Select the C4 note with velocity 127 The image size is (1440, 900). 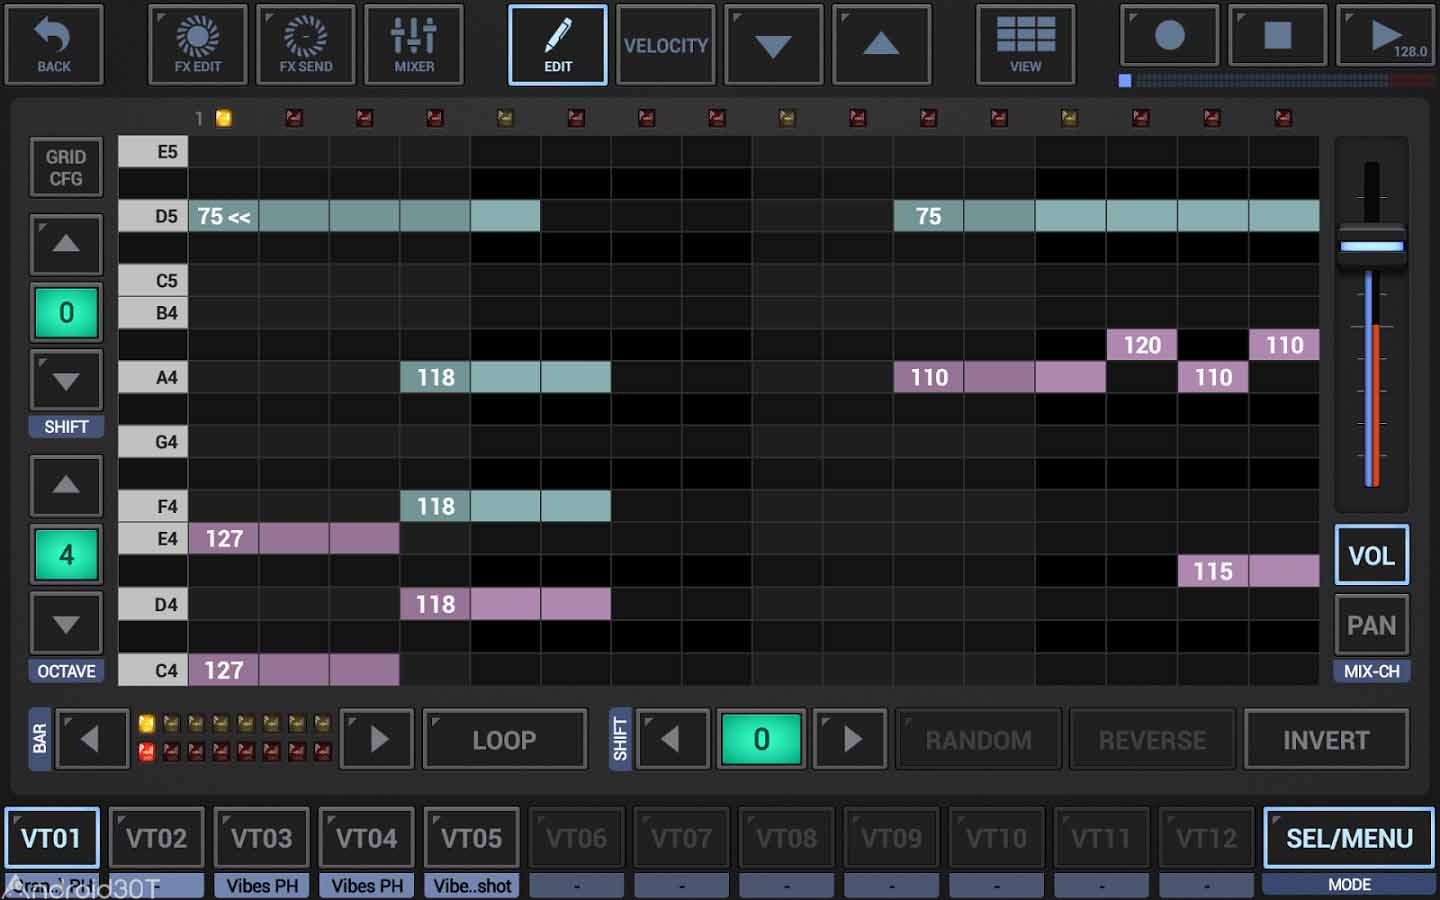[x=294, y=670]
